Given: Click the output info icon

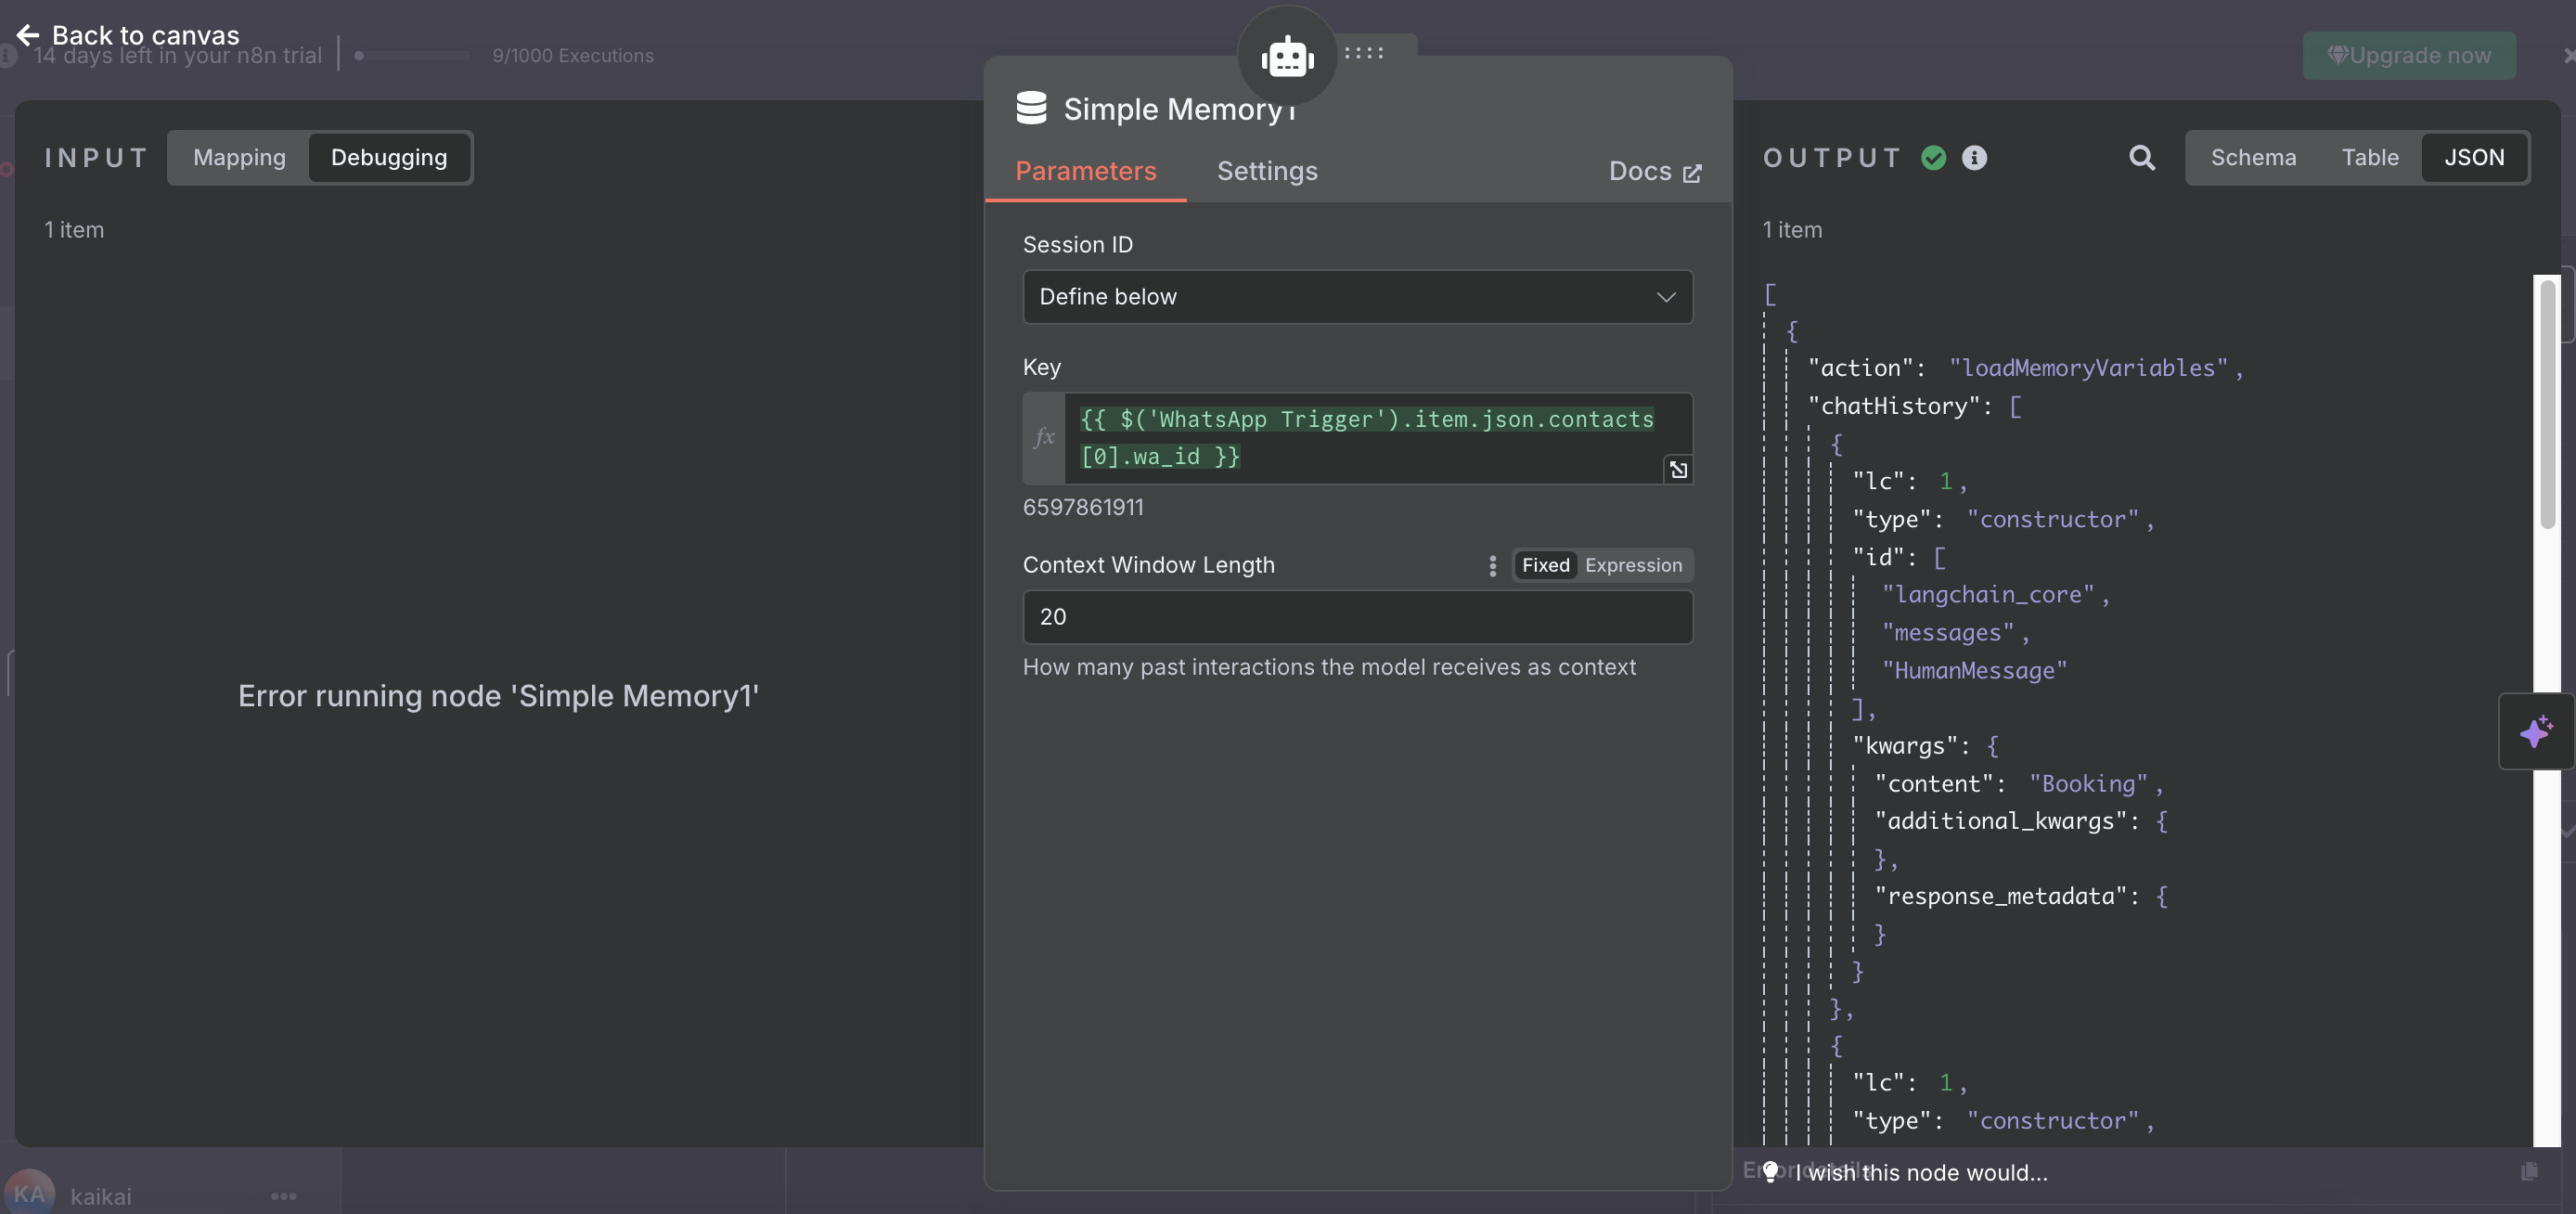Looking at the screenshot, I should click(x=1973, y=157).
